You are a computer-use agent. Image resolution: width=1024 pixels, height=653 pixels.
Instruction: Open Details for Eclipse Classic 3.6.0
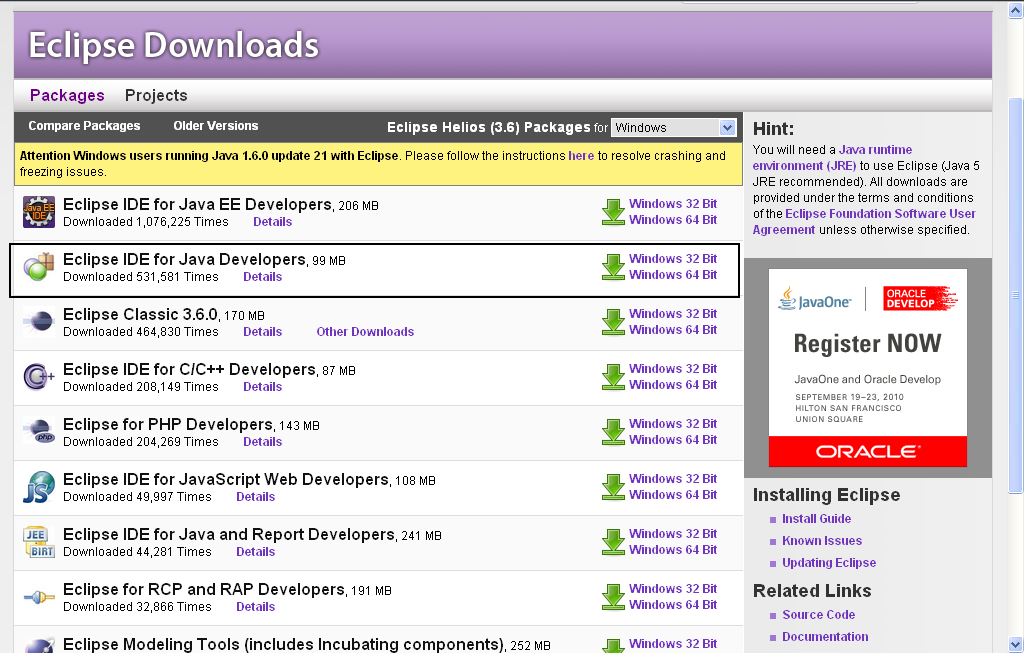tap(263, 332)
